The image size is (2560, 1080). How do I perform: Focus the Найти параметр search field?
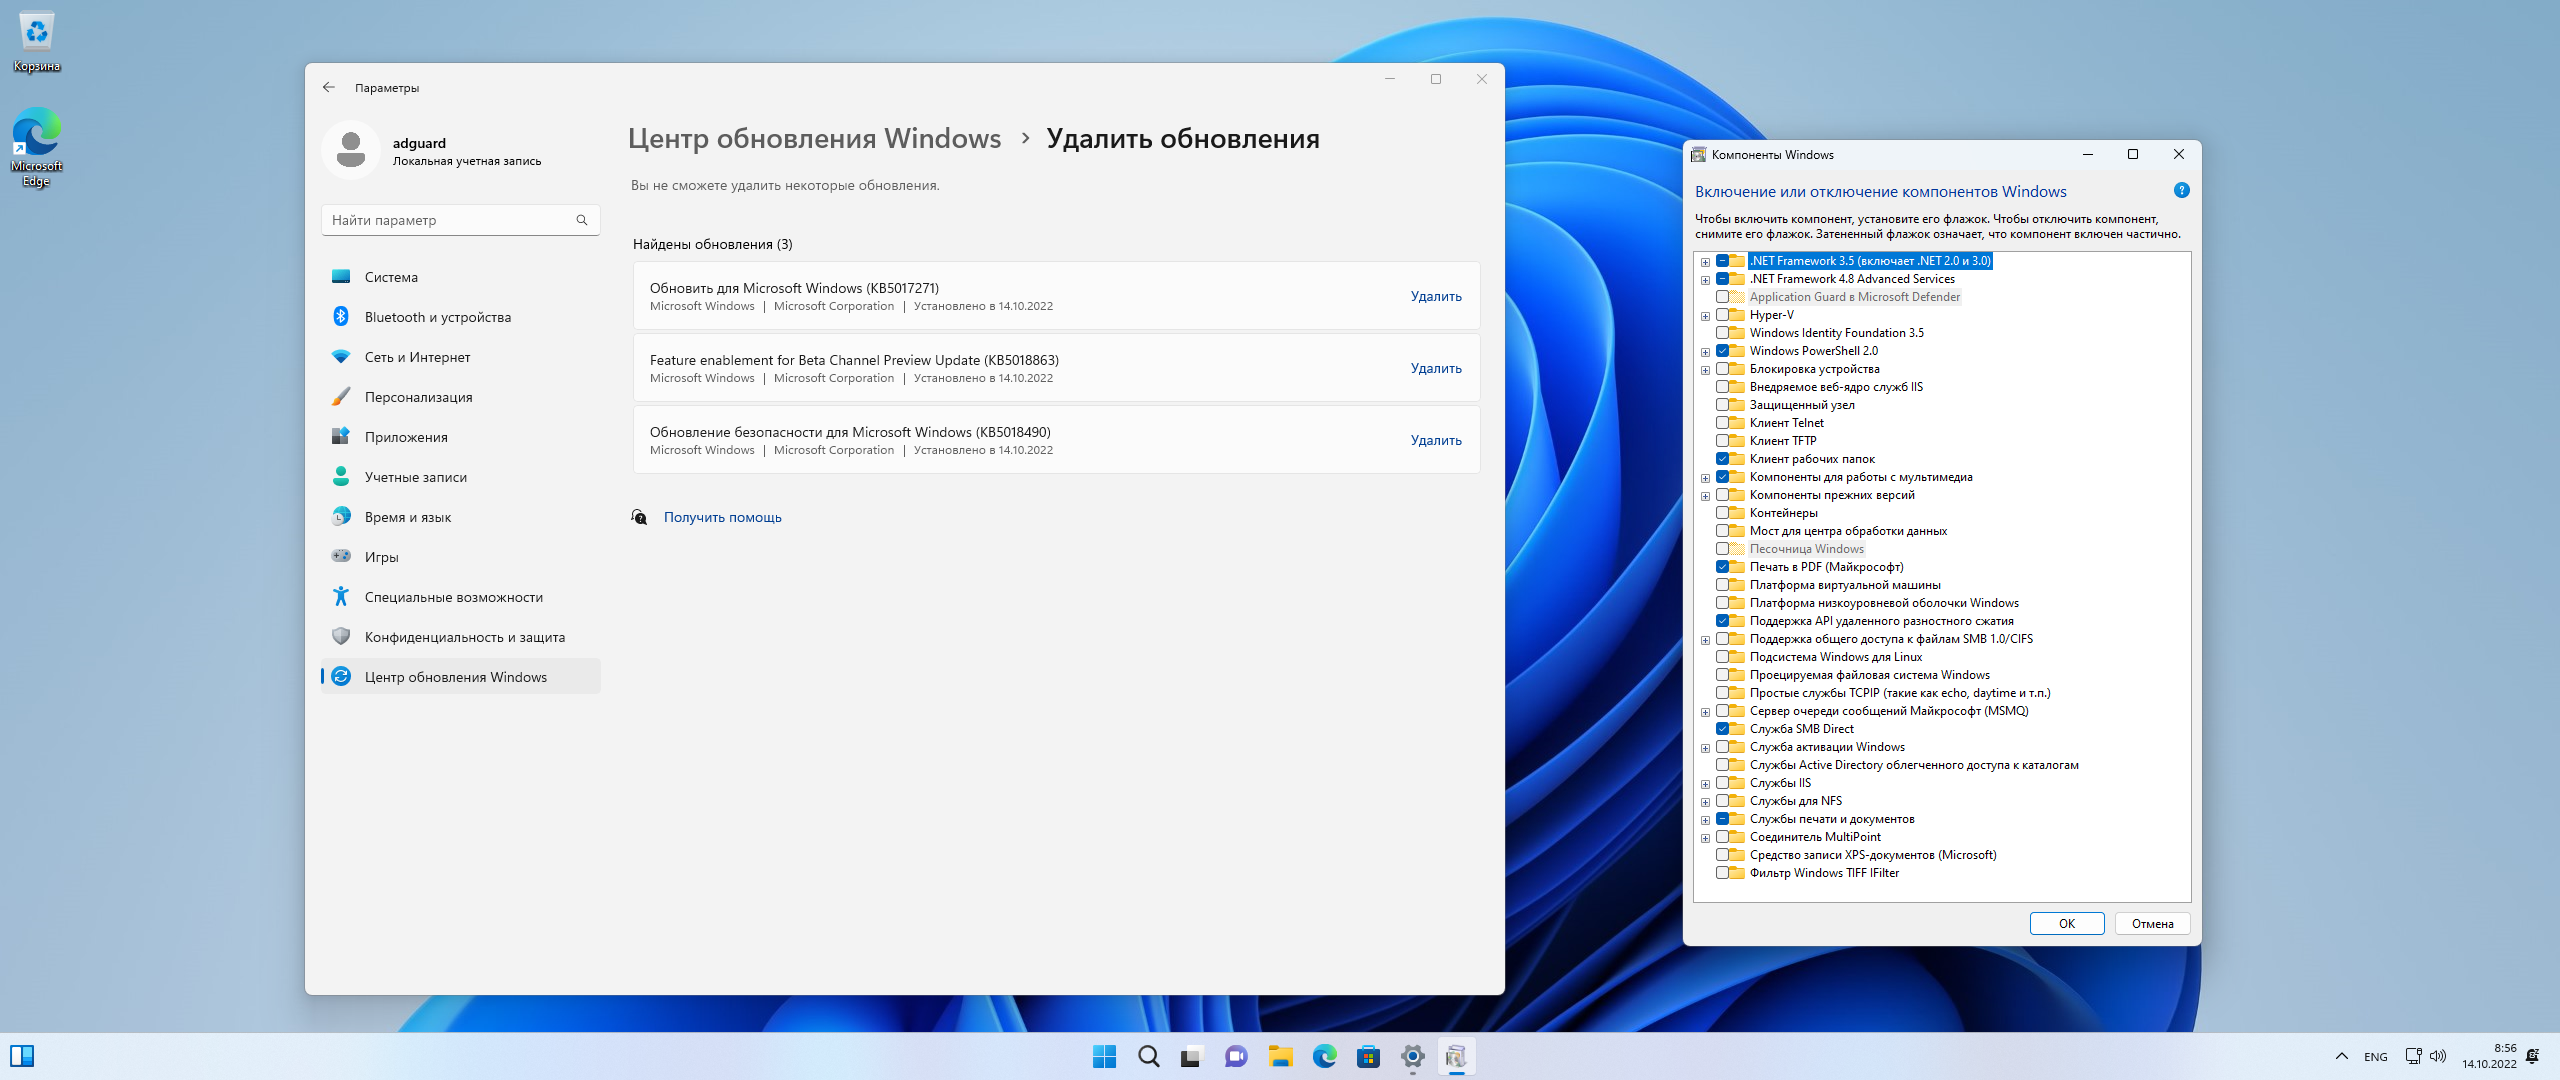pos(460,220)
